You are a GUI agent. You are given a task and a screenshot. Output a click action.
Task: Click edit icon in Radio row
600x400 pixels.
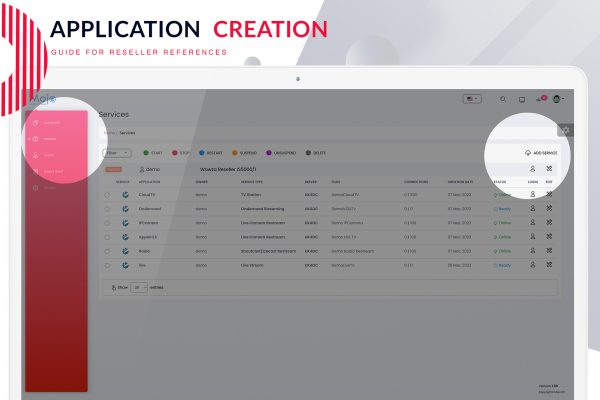click(x=549, y=251)
